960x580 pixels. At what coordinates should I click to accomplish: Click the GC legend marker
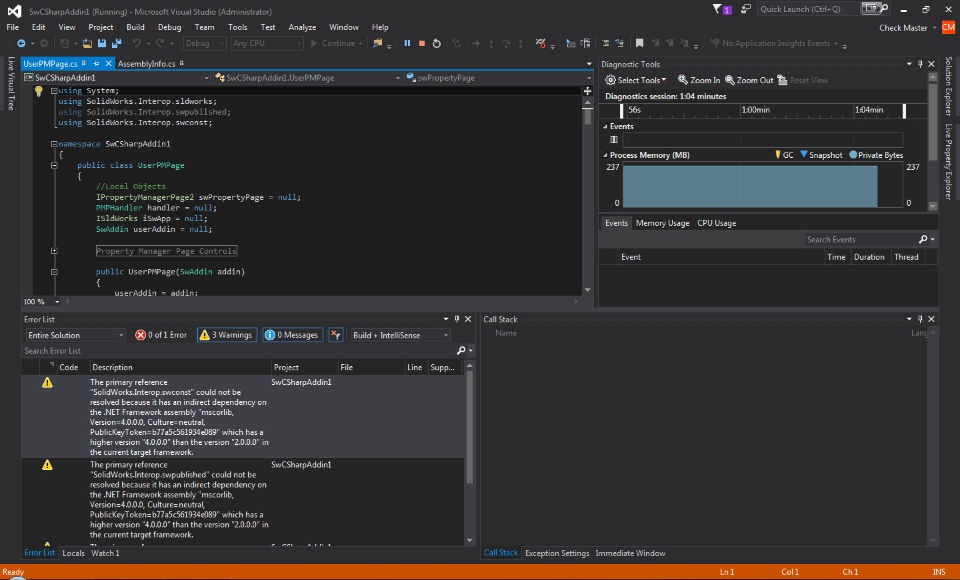tap(778, 155)
